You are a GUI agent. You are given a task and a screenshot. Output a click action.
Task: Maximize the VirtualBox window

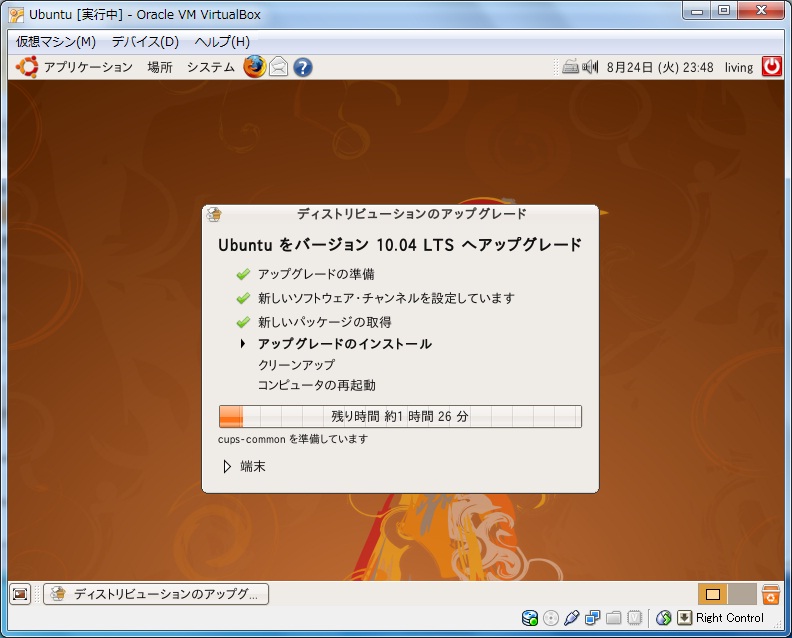tap(724, 11)
